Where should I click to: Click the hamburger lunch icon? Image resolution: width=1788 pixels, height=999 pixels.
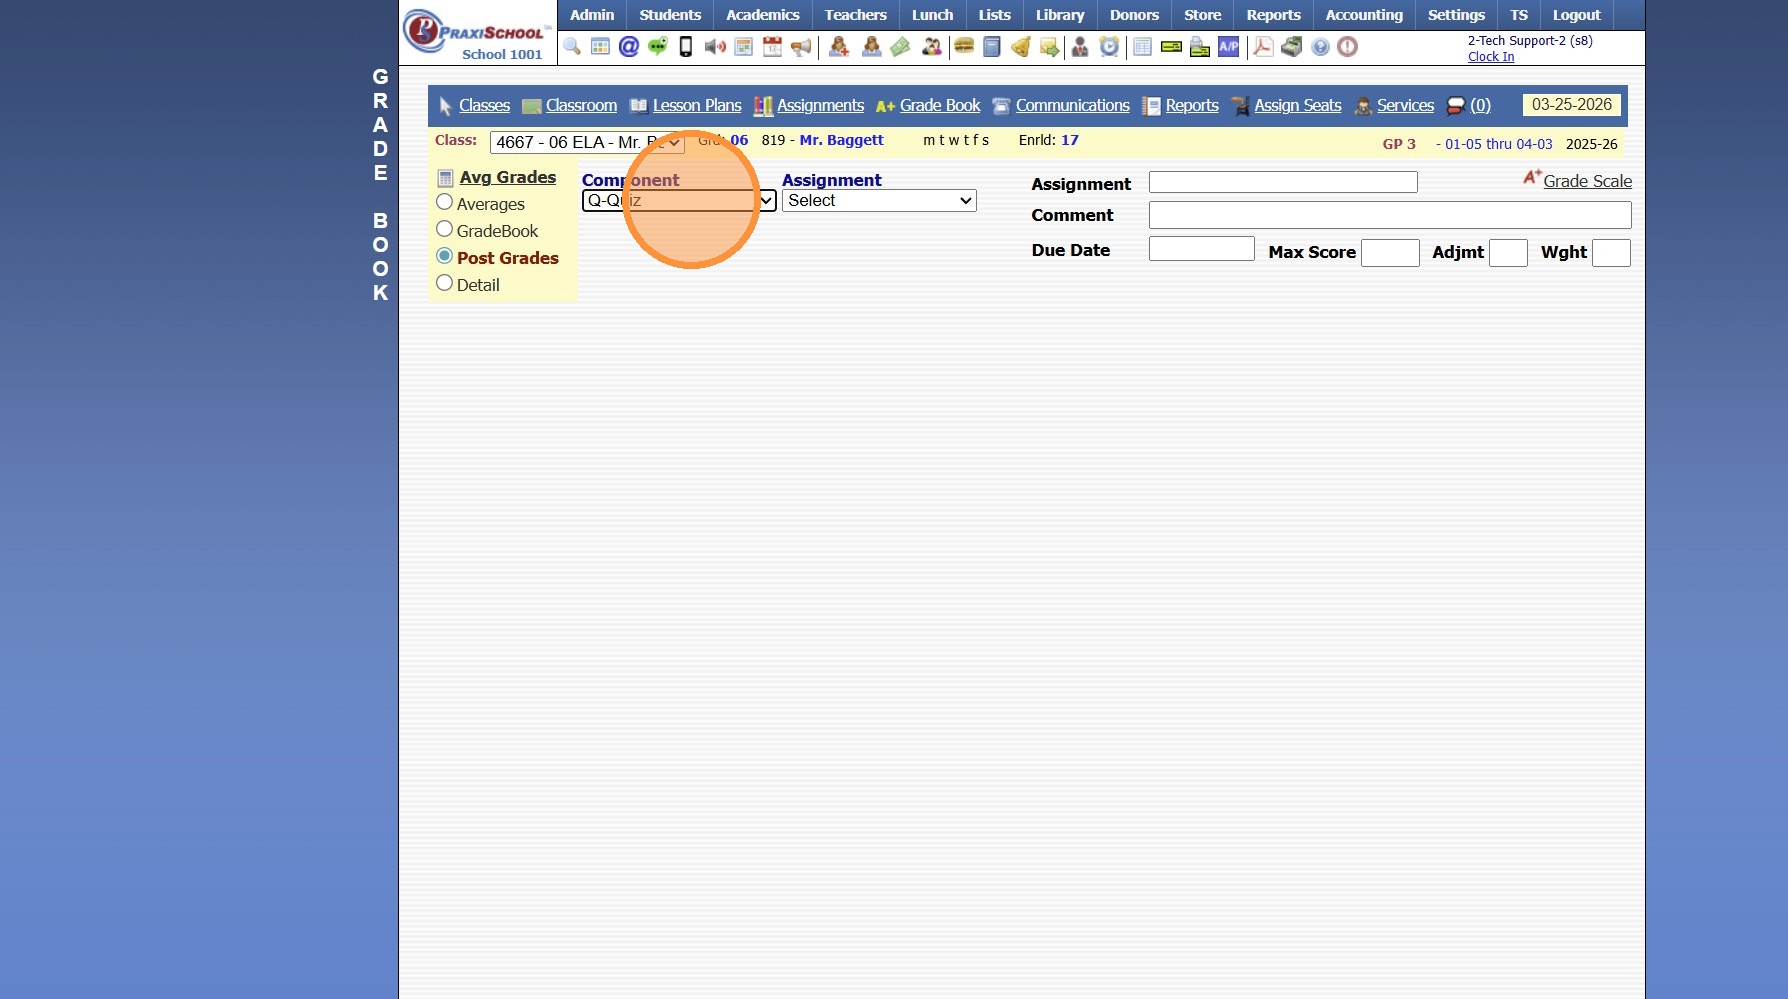pyautogui.click(x=964, y=47)
